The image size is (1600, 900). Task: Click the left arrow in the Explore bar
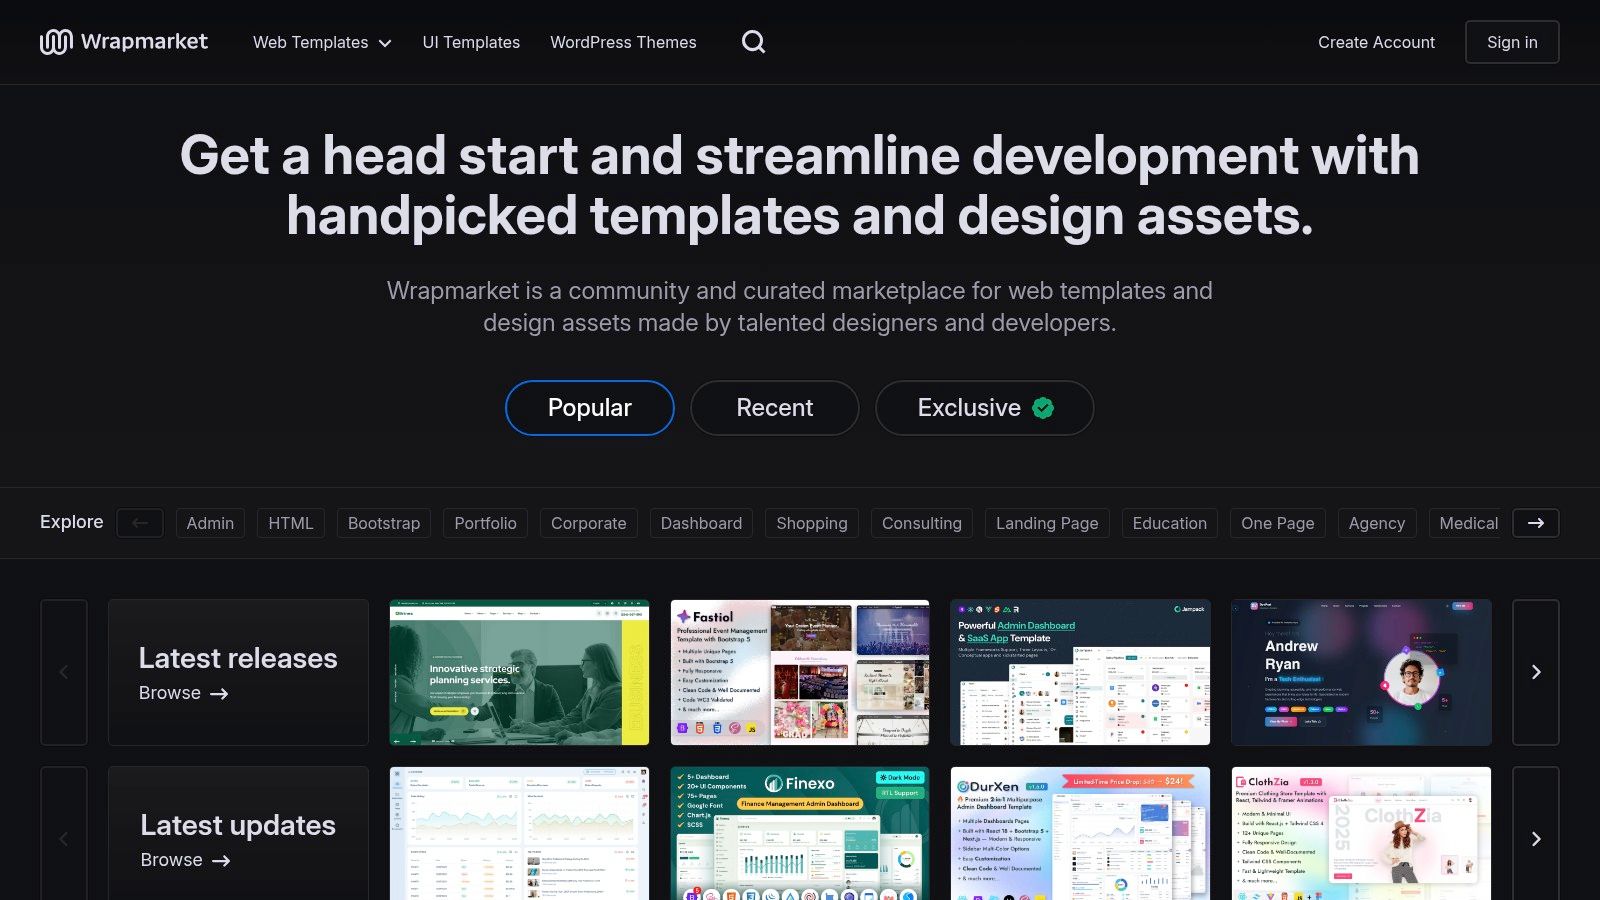pyautogui.click(x=140, y=523)
